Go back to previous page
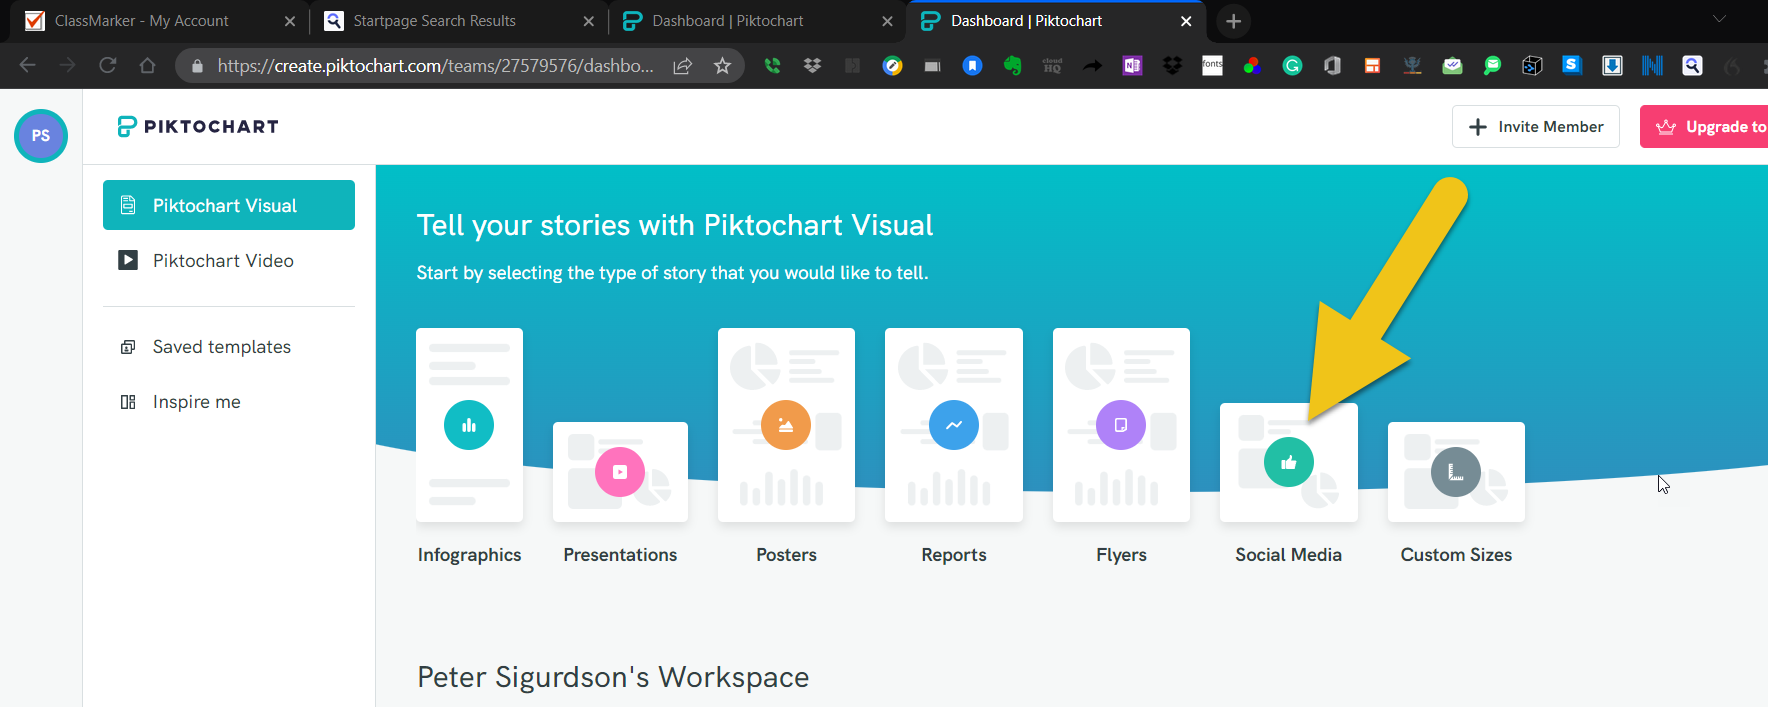 [28, 65]
